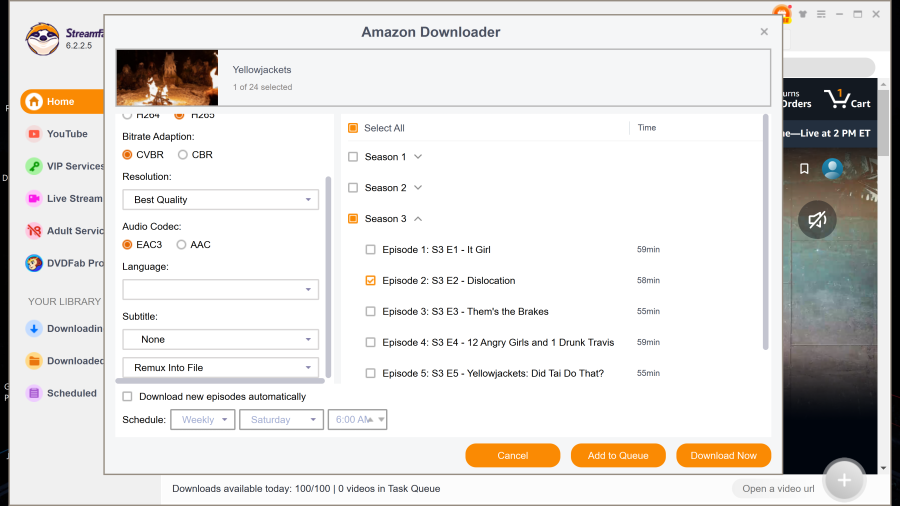Click the orange notification icon in title bar
This screenshot has height=506, width=900.
(781, 14)
